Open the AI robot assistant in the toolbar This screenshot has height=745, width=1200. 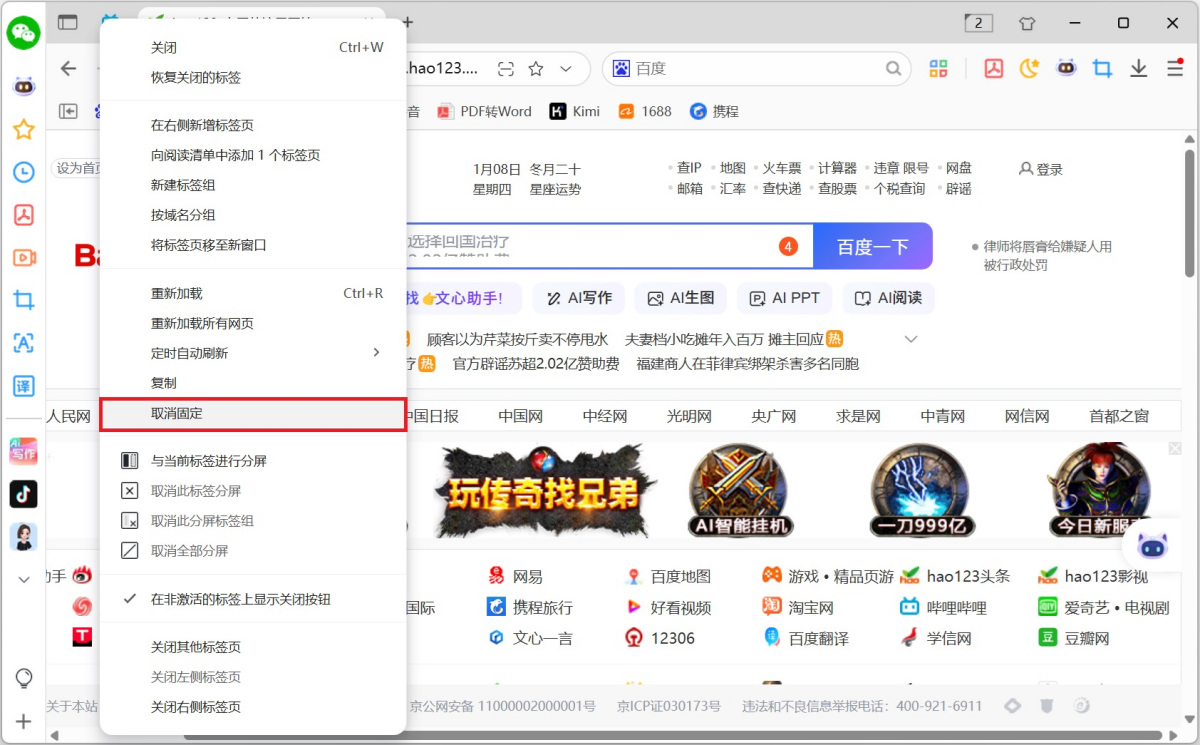1066,68
